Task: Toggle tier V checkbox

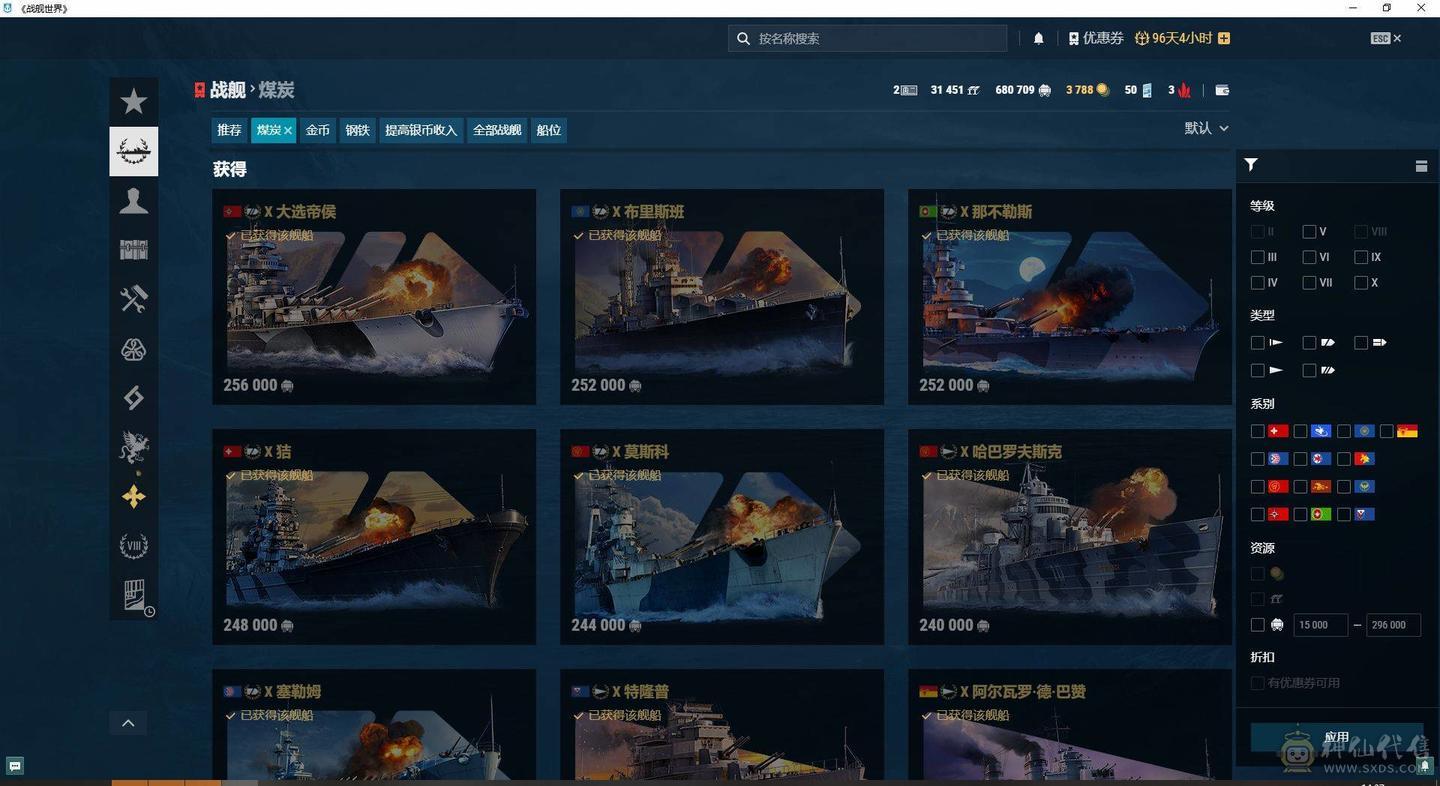Action: pyautogui.click(x=1309, y=231)
